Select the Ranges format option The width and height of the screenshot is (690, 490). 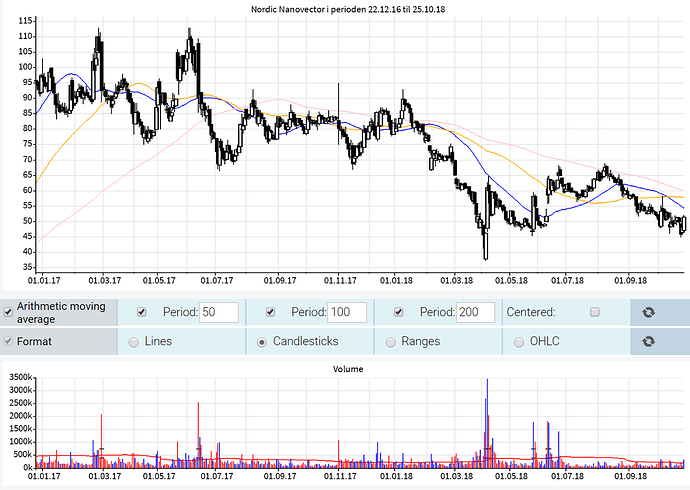390,342
